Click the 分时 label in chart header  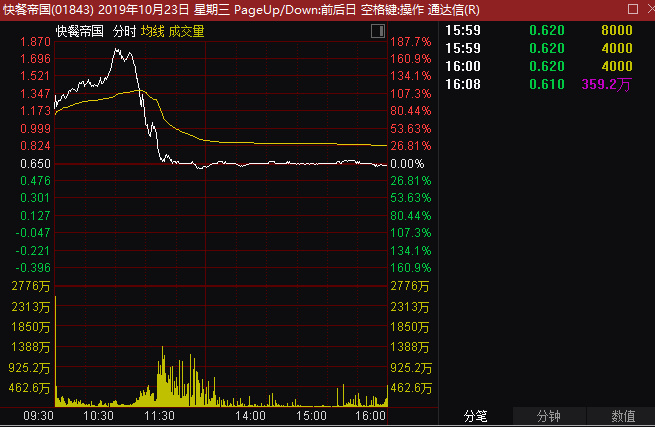pos(124,31)
